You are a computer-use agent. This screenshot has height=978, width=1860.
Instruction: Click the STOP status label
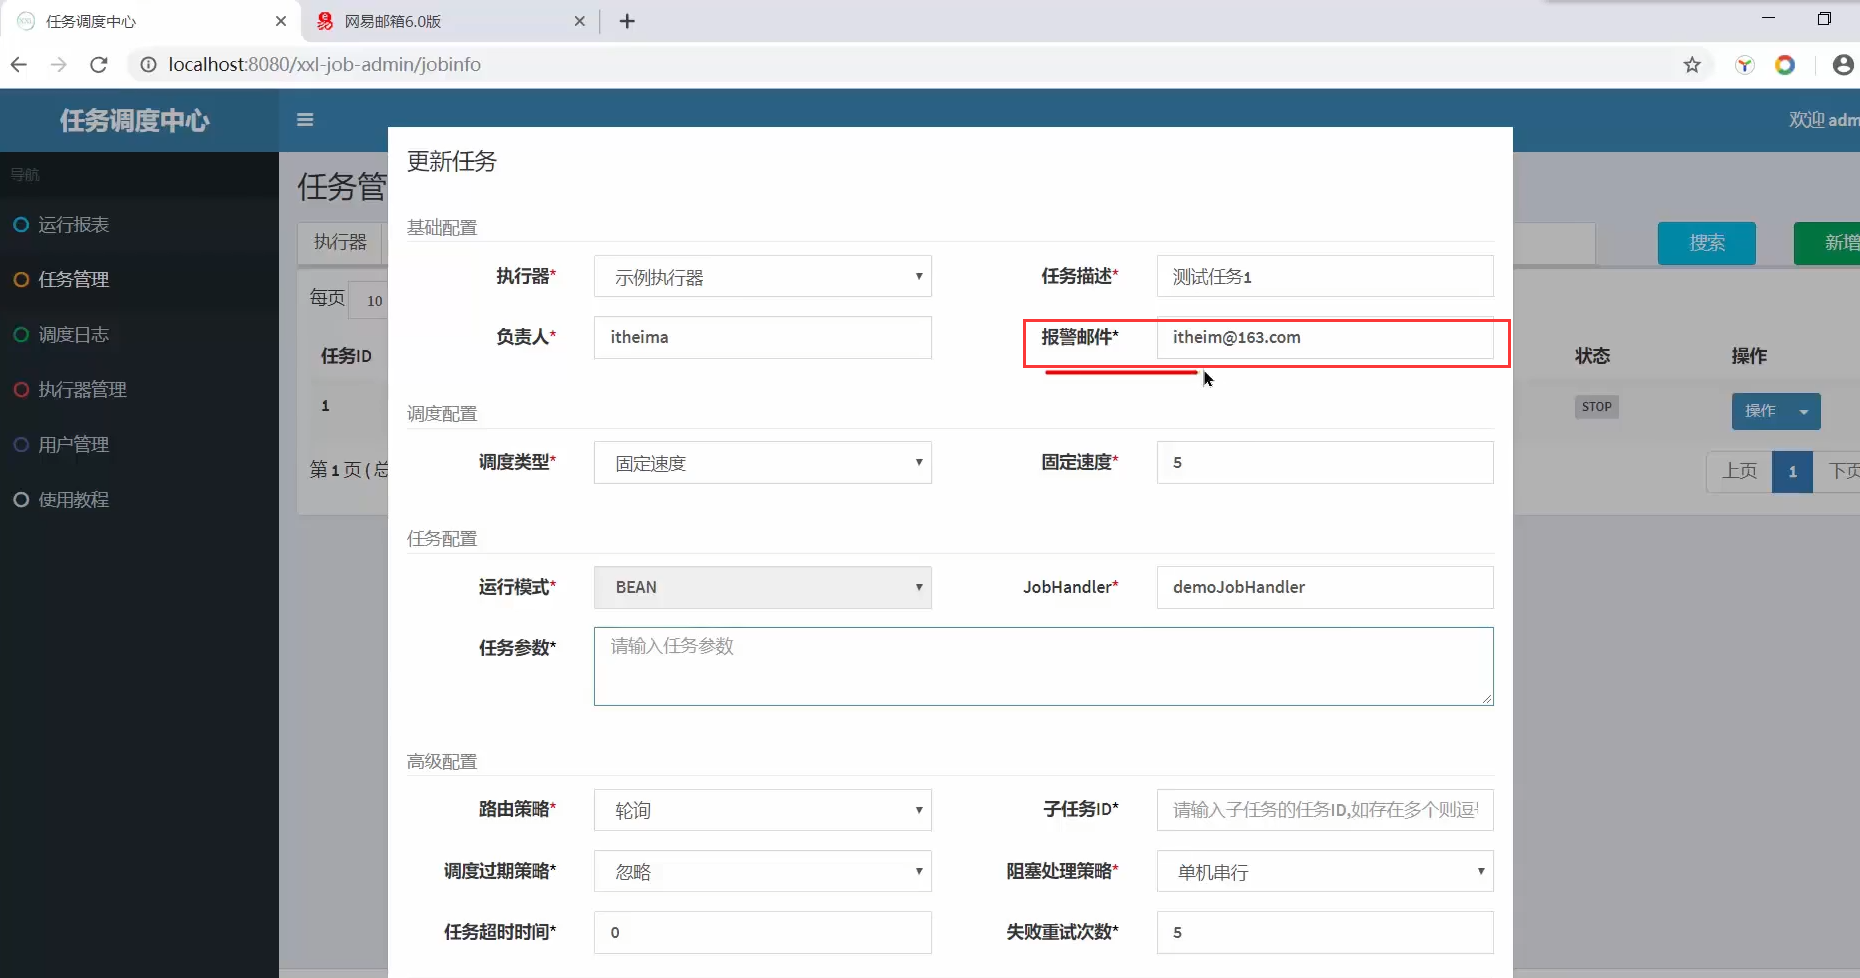(1597, 407)
